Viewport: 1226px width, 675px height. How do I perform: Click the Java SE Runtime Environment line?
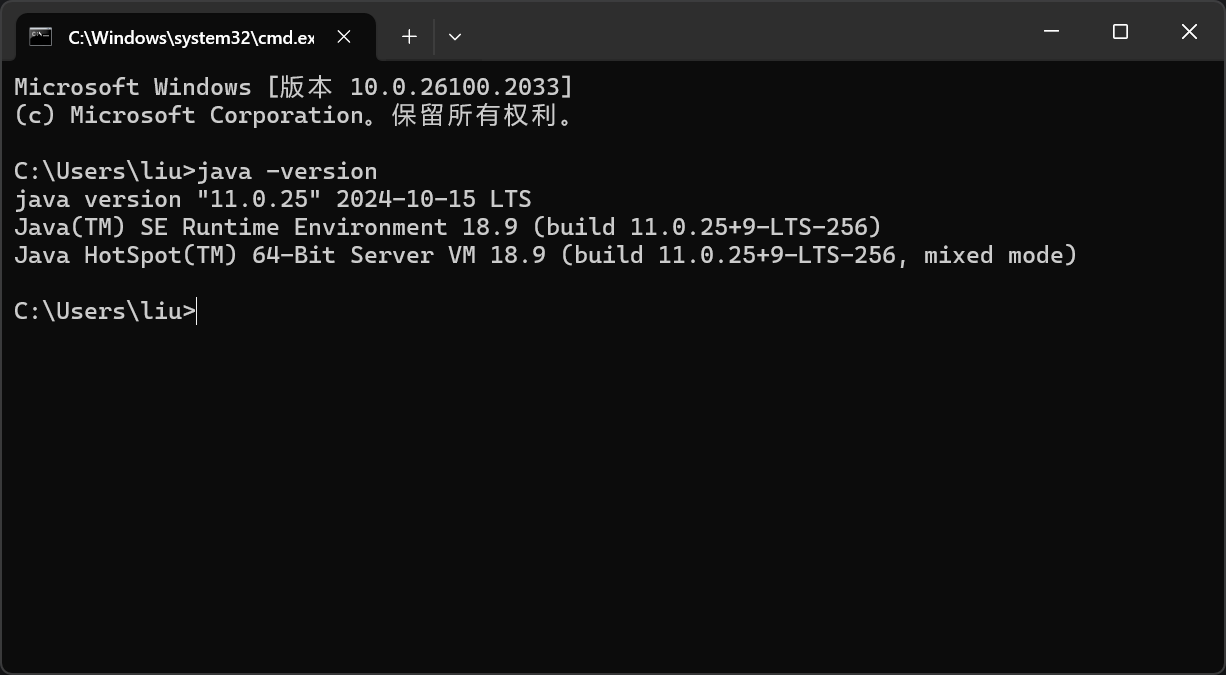(x=447, y=227)
